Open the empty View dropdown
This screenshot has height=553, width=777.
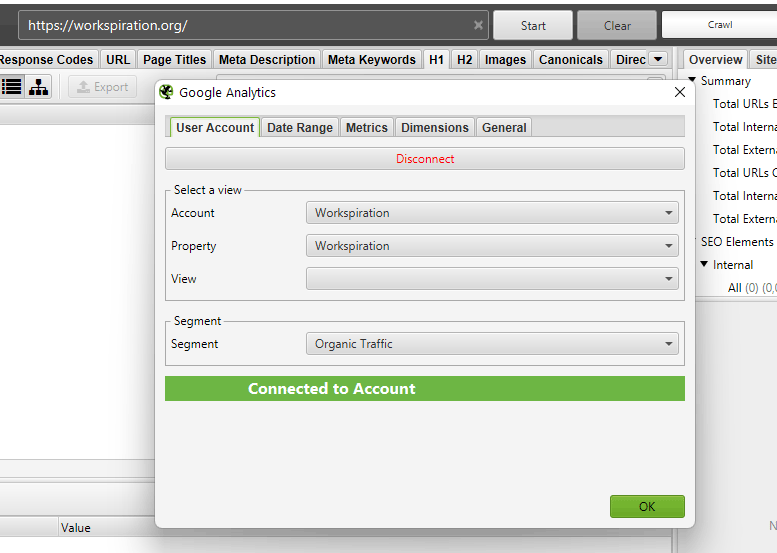tap(492, 278)
